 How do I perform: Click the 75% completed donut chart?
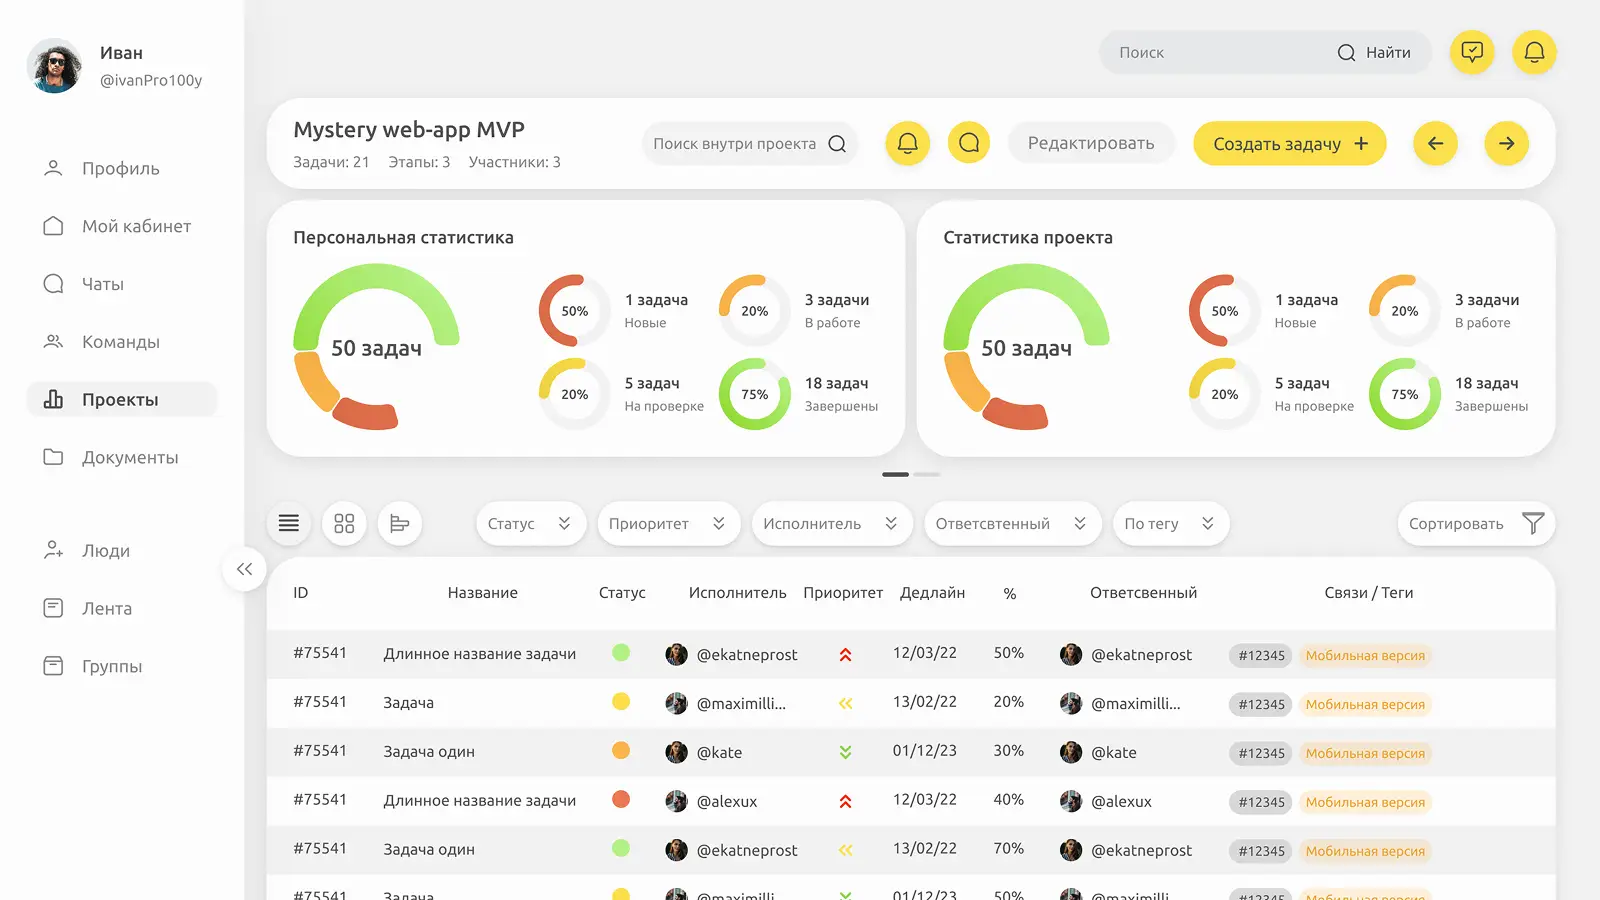coord(754,394)
